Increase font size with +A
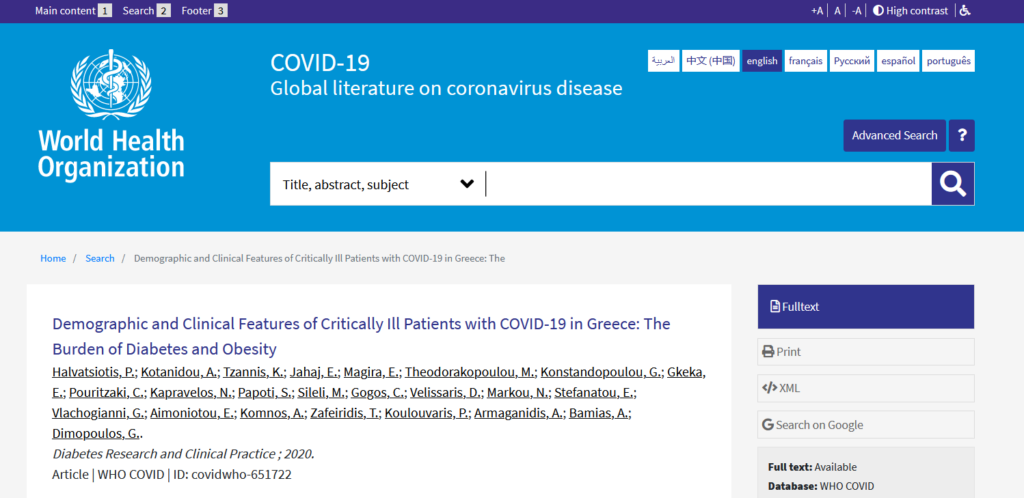 click(x=817, y=10)
